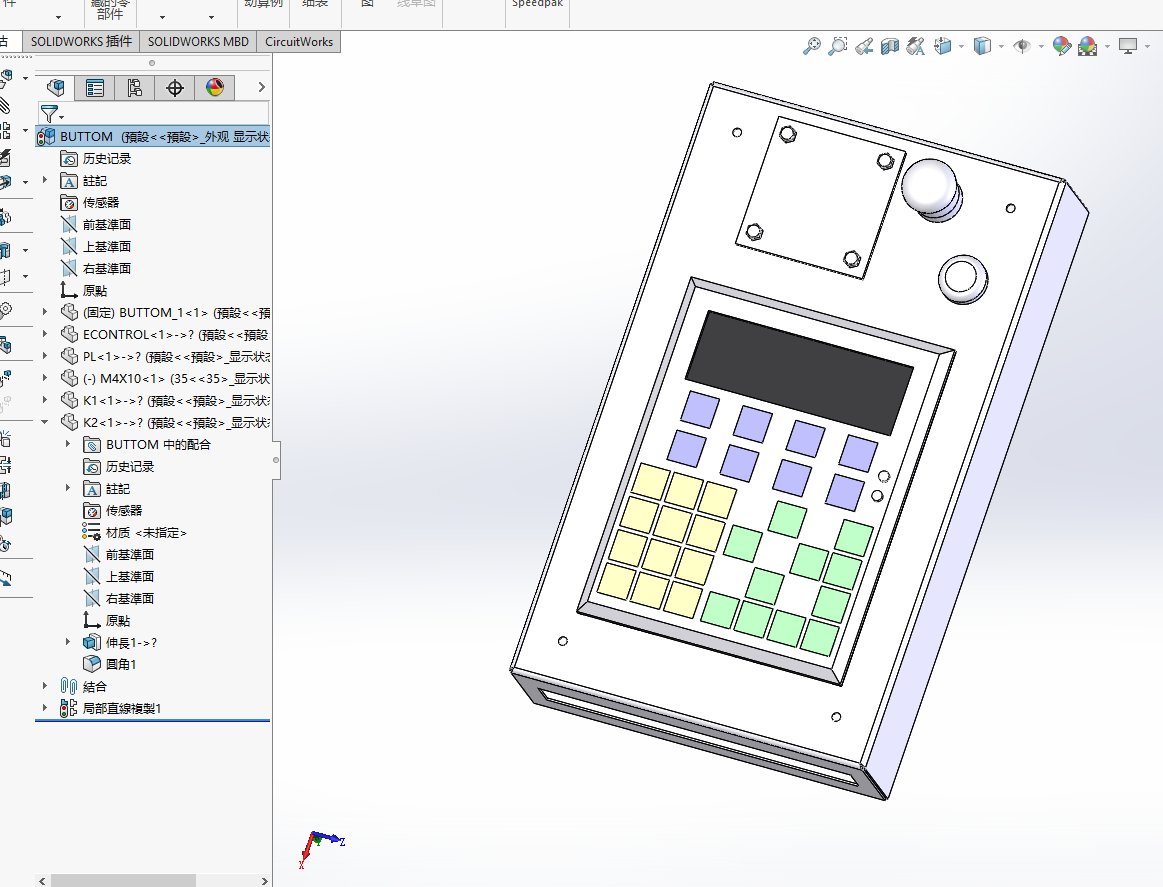Image resolution: width=1163 pixels, height=887 pixels.
Task: Expand the PL<1> component
Action: (x=45, y=356)
